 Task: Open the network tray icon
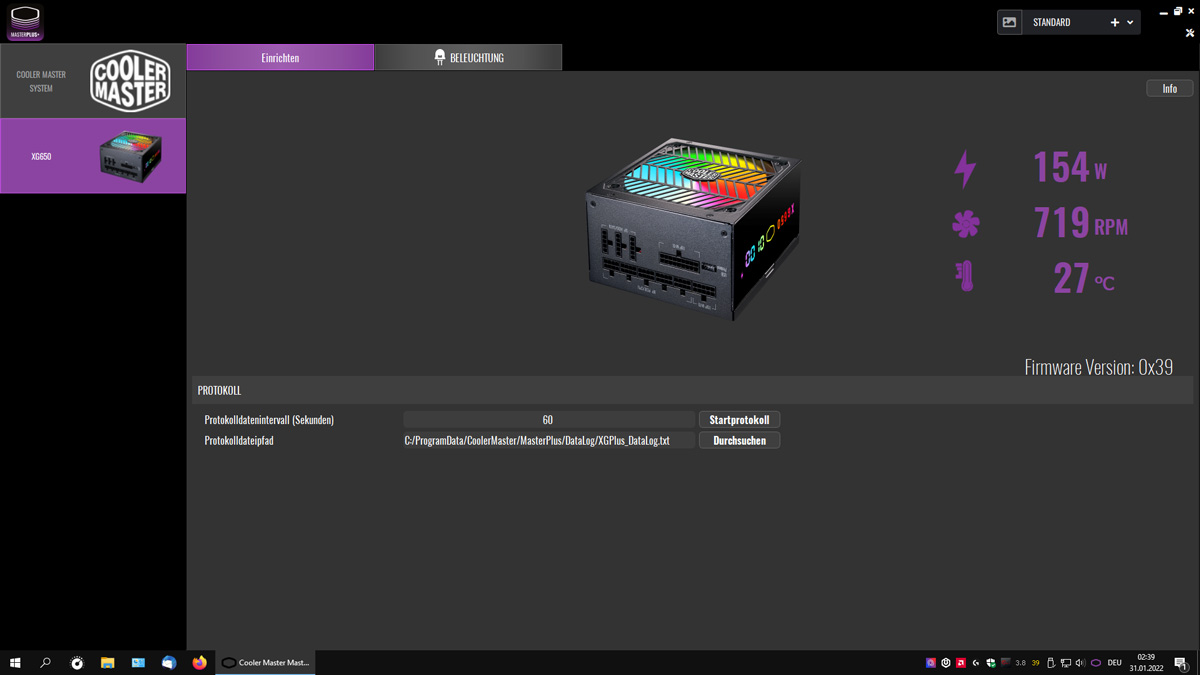1066,663
